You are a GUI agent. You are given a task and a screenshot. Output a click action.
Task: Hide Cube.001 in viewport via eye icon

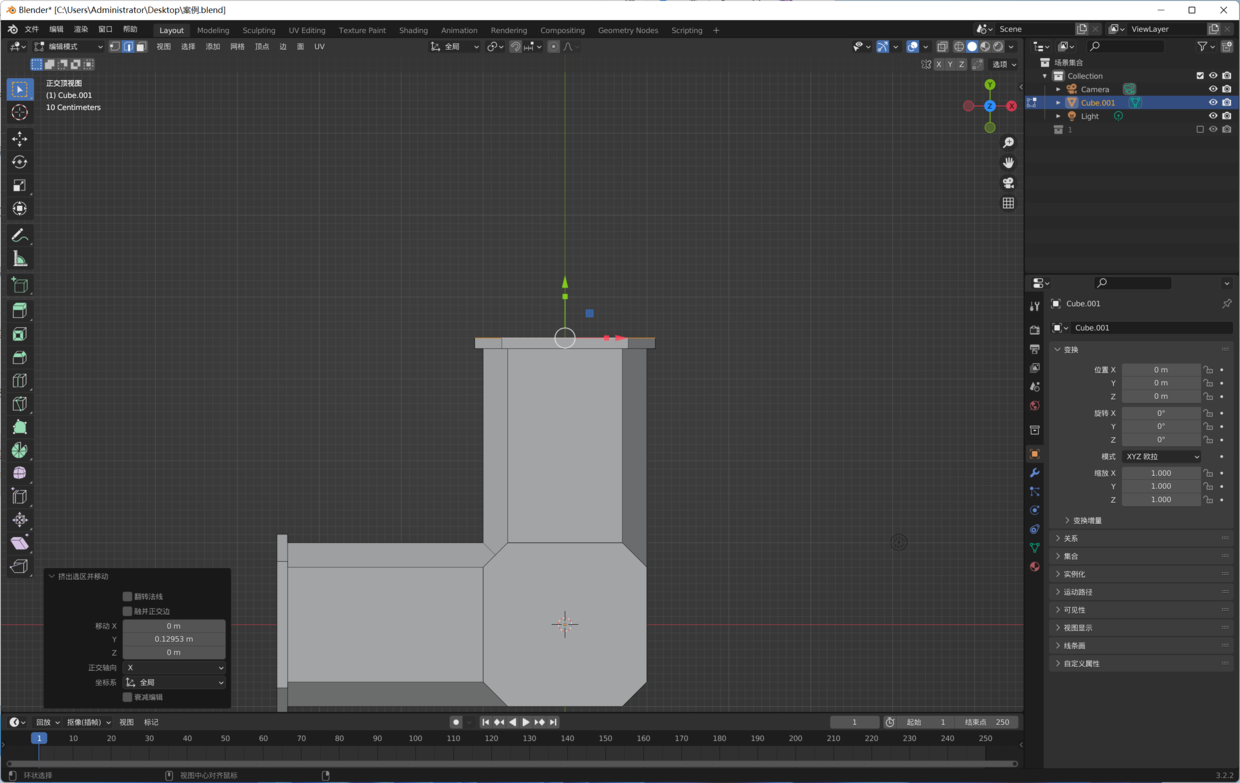[1213, 102]
